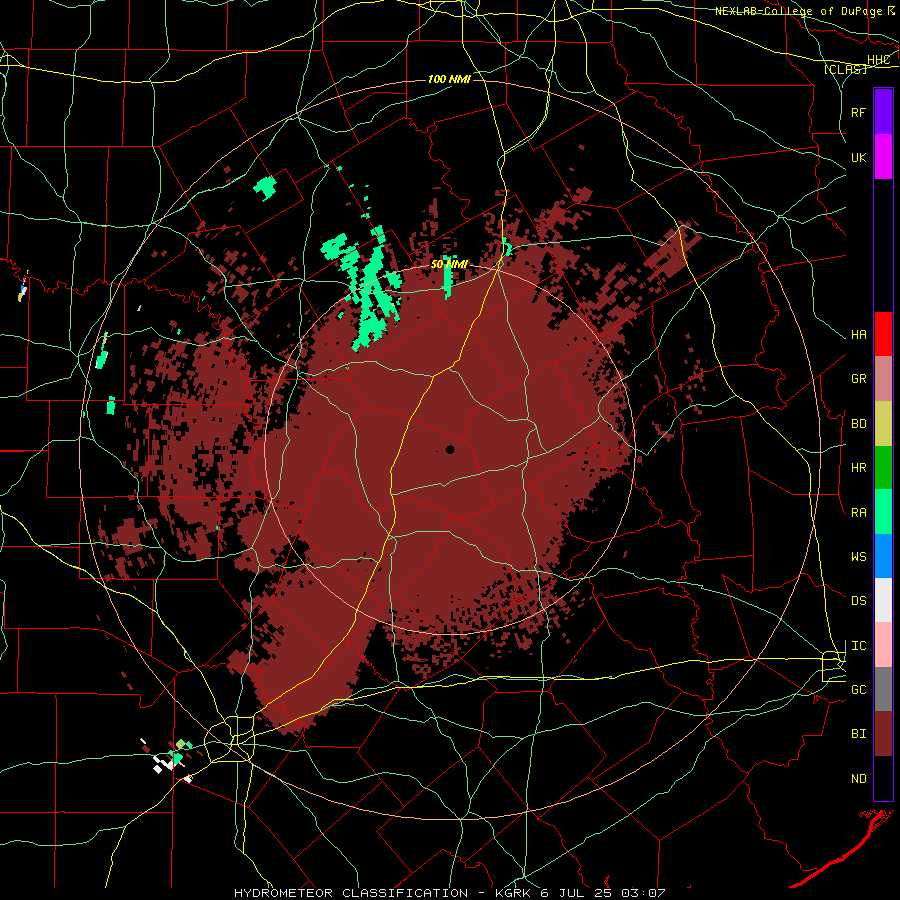Viewport: 900px width, 900px height.
Task: Click the HA legend label
Action: point(859,335)
